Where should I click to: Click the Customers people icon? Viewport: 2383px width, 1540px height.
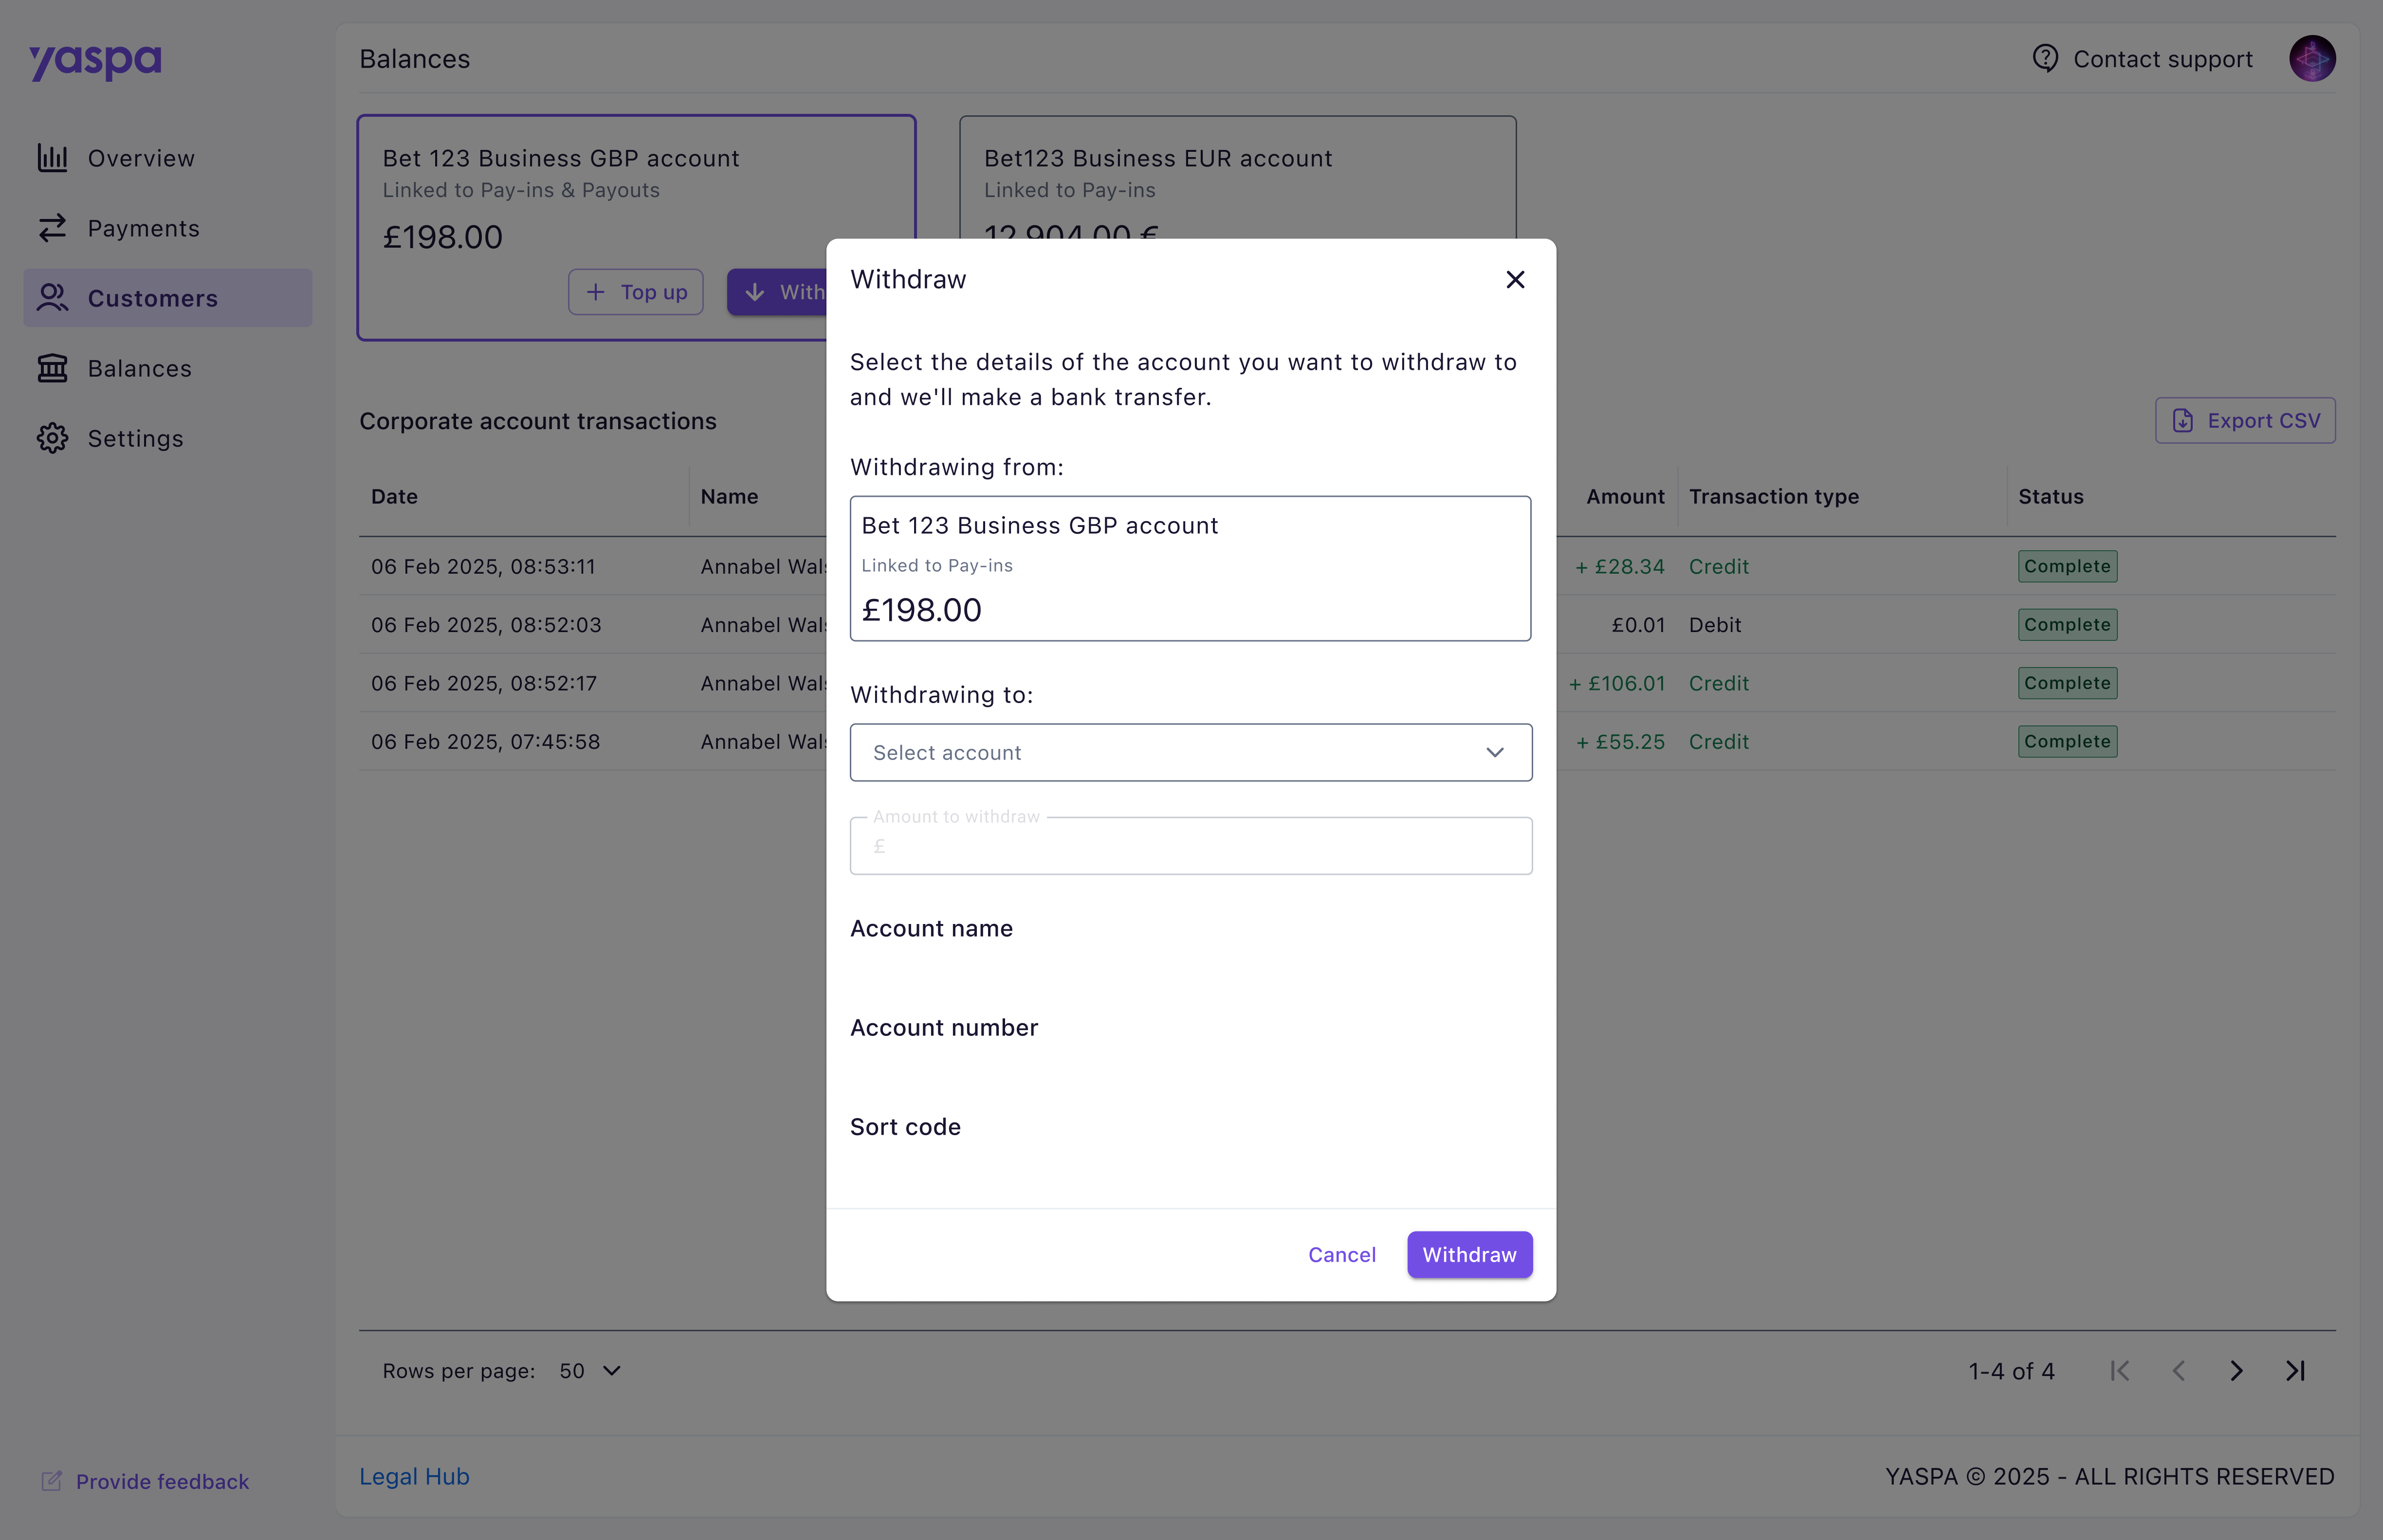(52, 298)
